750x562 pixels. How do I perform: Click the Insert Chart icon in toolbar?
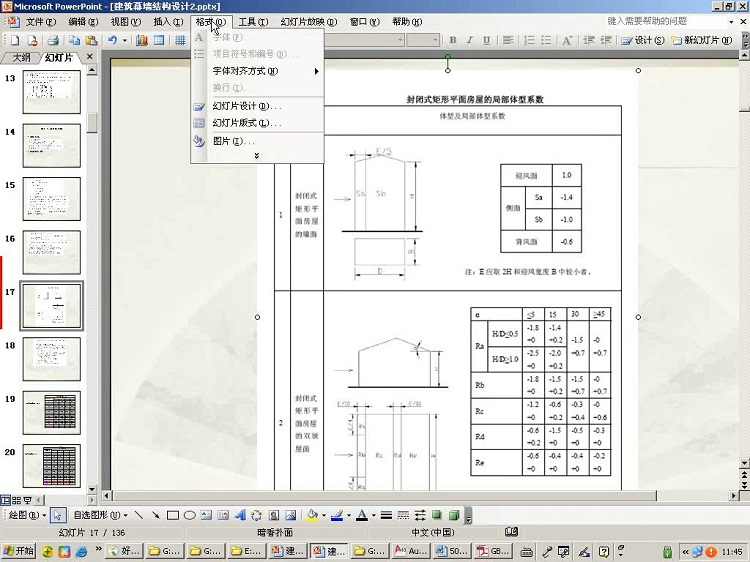142,40
